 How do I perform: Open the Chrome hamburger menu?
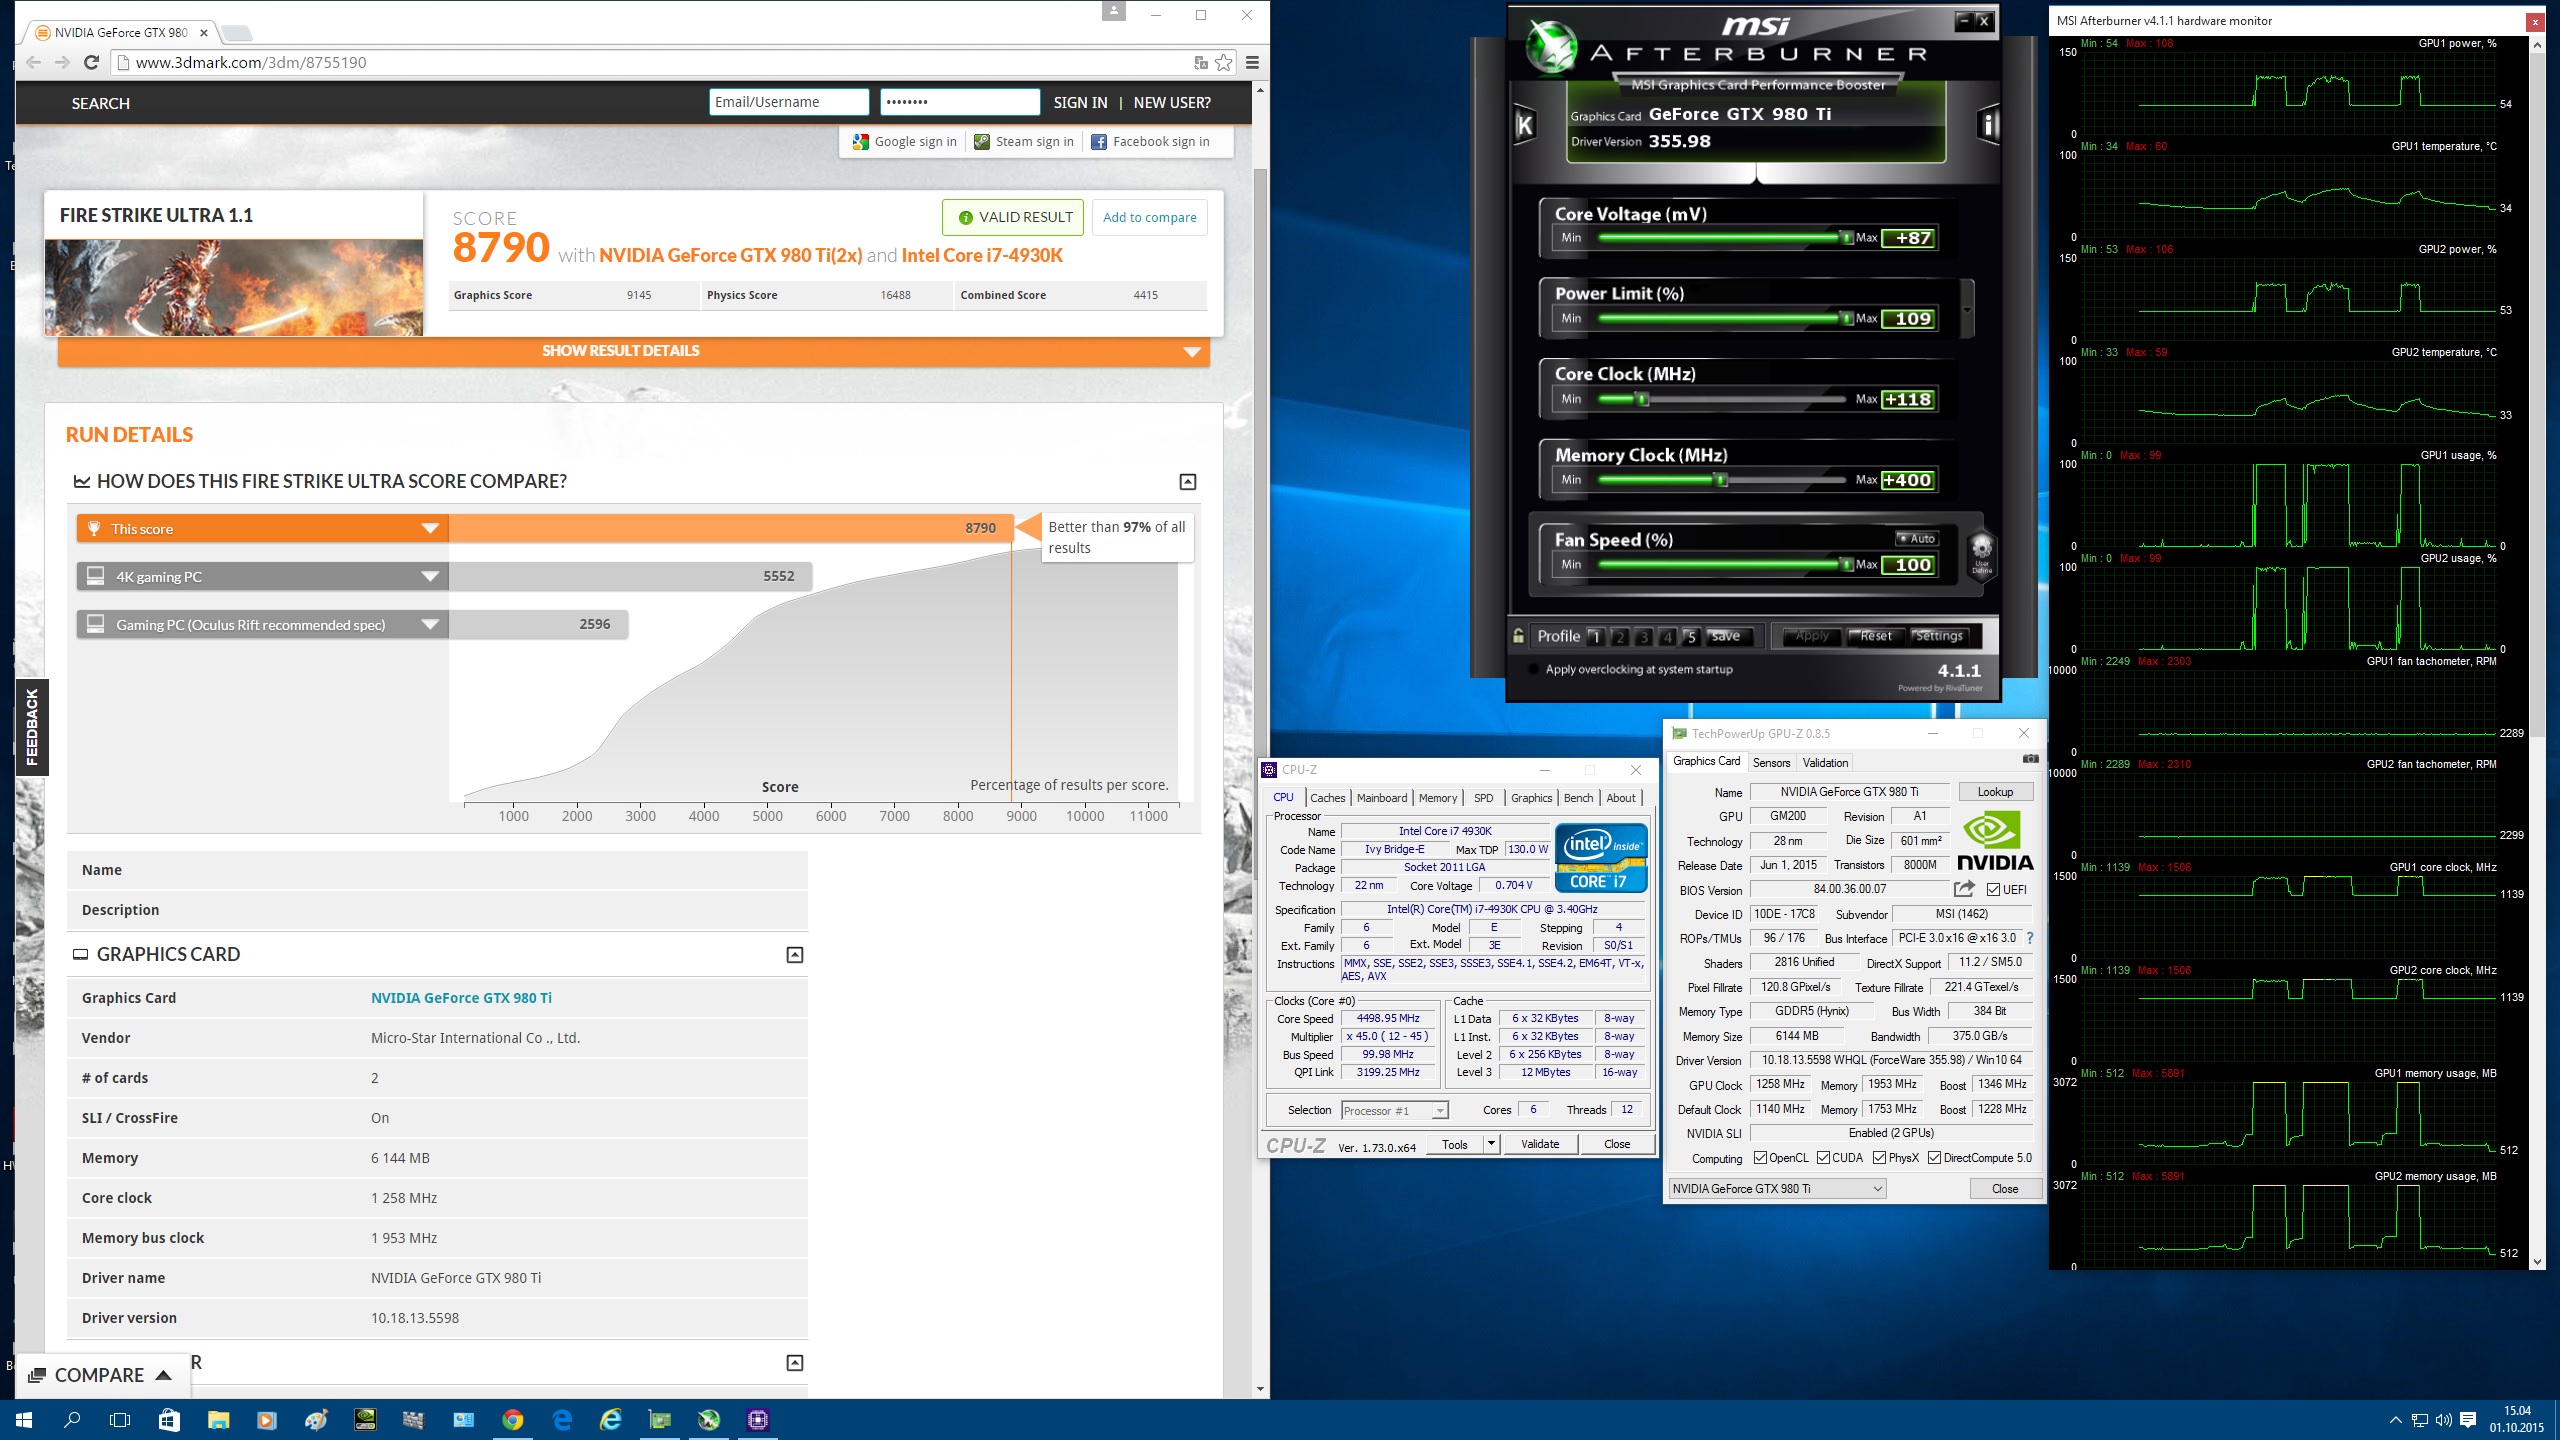pyautogui.click(x=1252, y=62)
